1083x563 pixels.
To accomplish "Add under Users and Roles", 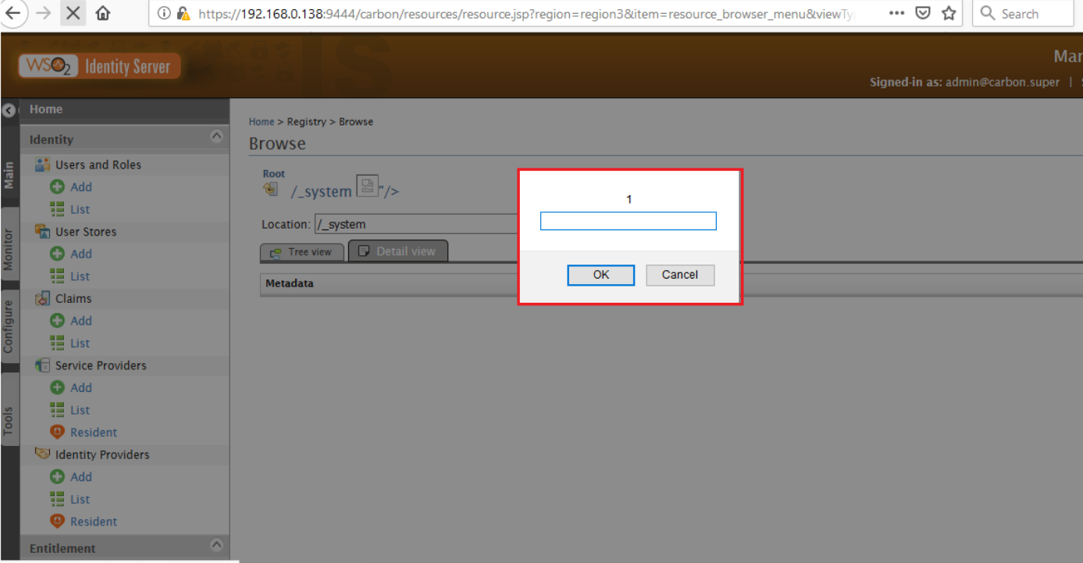I will click(81, 187).
